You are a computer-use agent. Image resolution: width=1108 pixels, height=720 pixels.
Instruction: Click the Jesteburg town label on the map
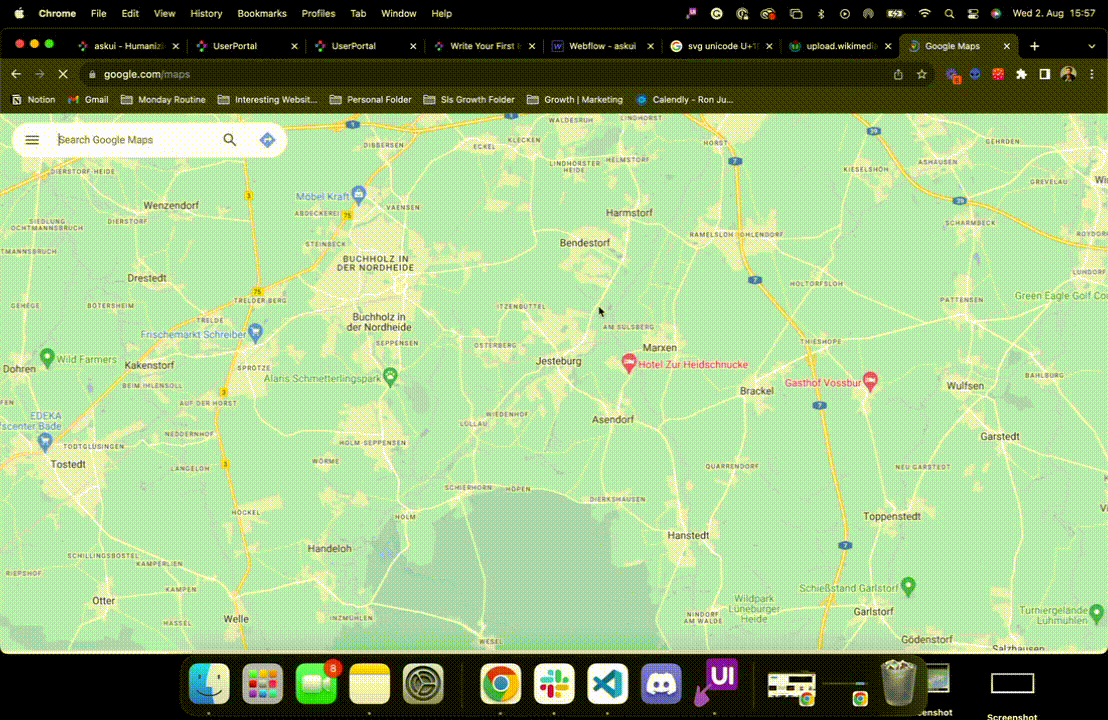click(558, 361)
